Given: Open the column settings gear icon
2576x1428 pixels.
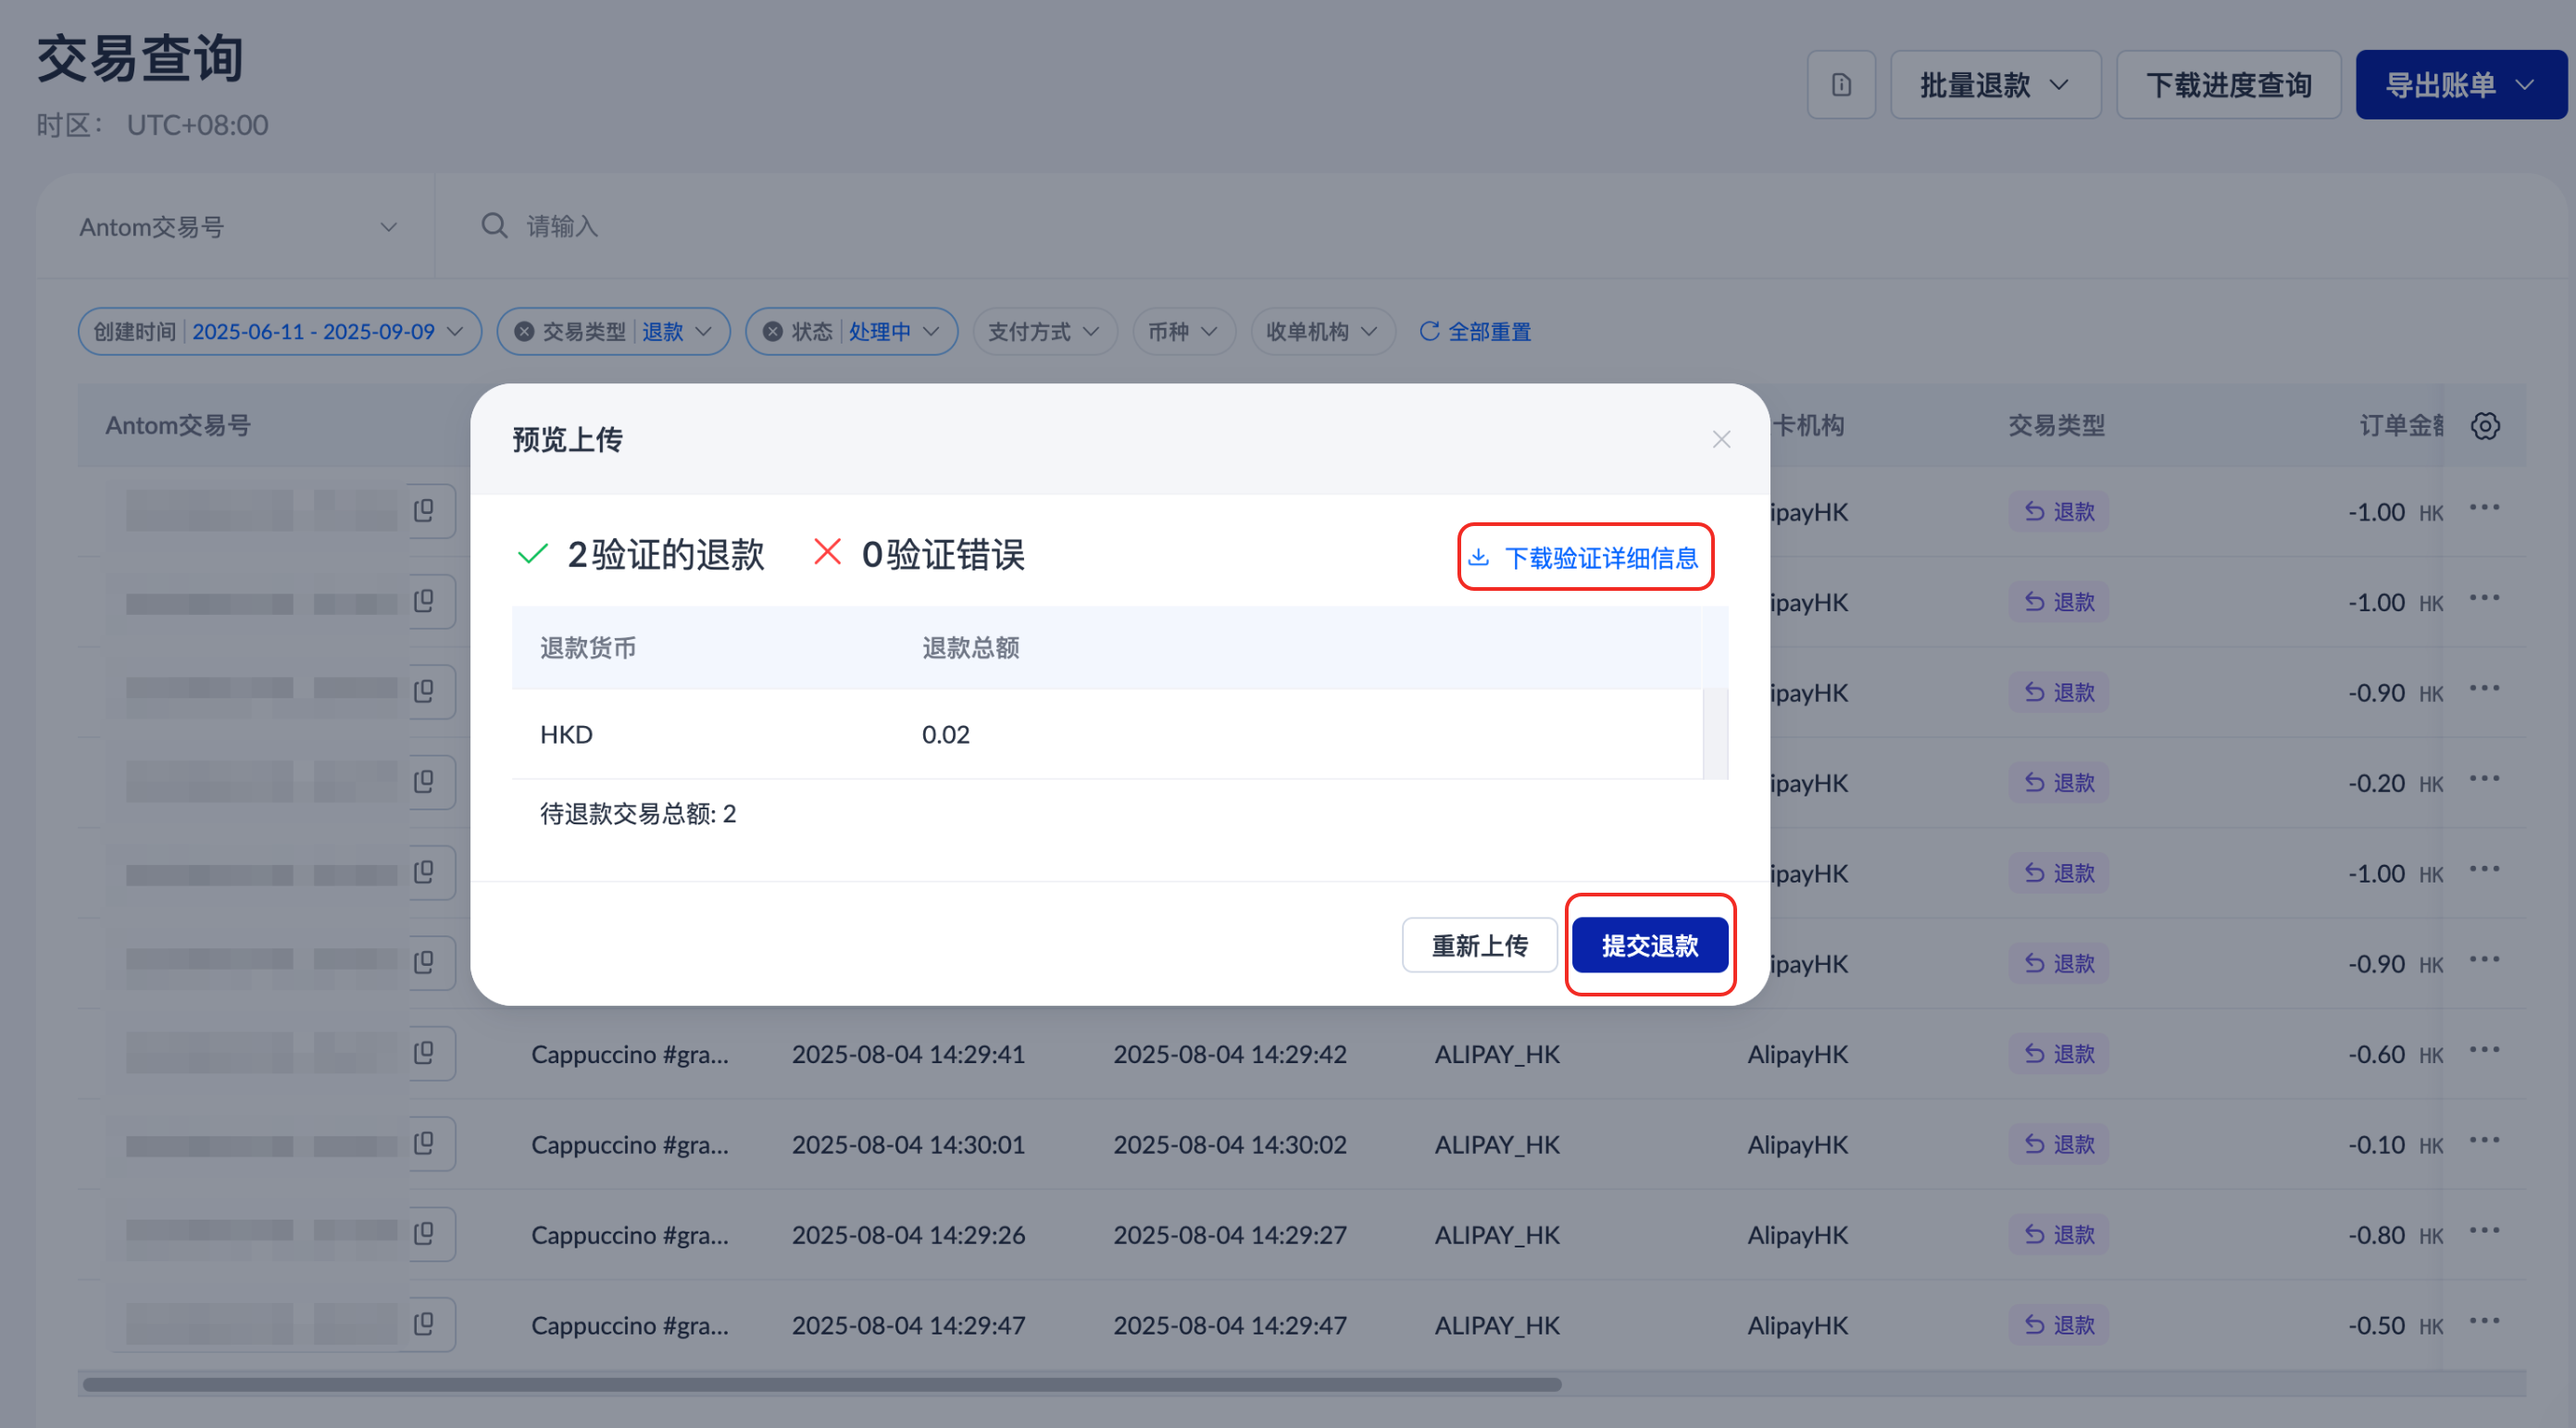Looking at the screenshot, I should click(x=2485, y=426).
